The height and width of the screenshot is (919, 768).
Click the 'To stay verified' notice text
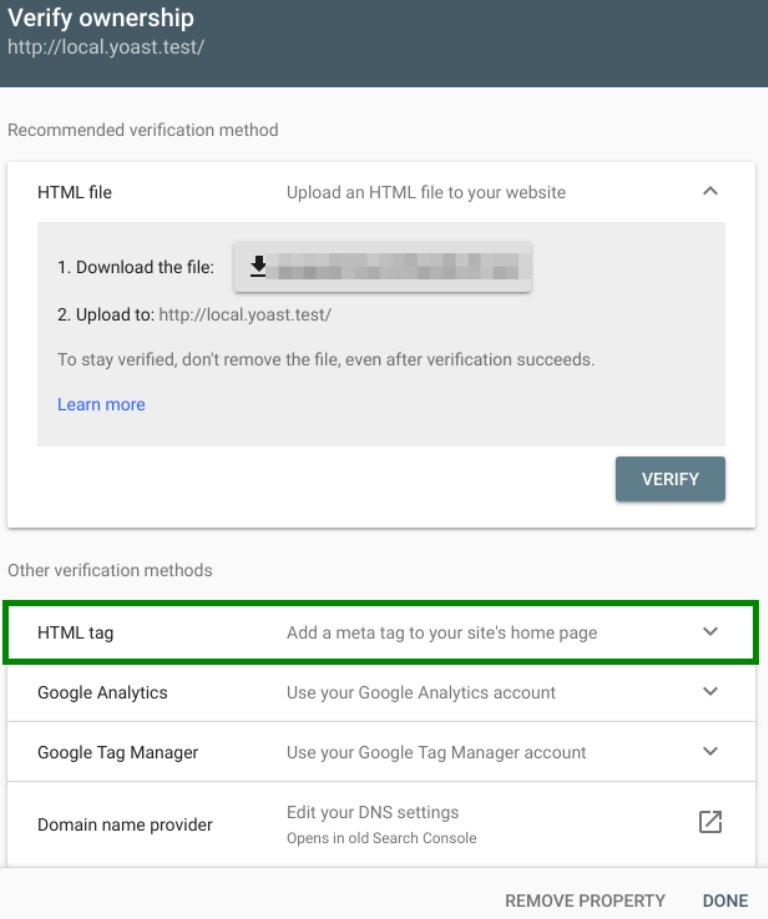pos(326,359)
